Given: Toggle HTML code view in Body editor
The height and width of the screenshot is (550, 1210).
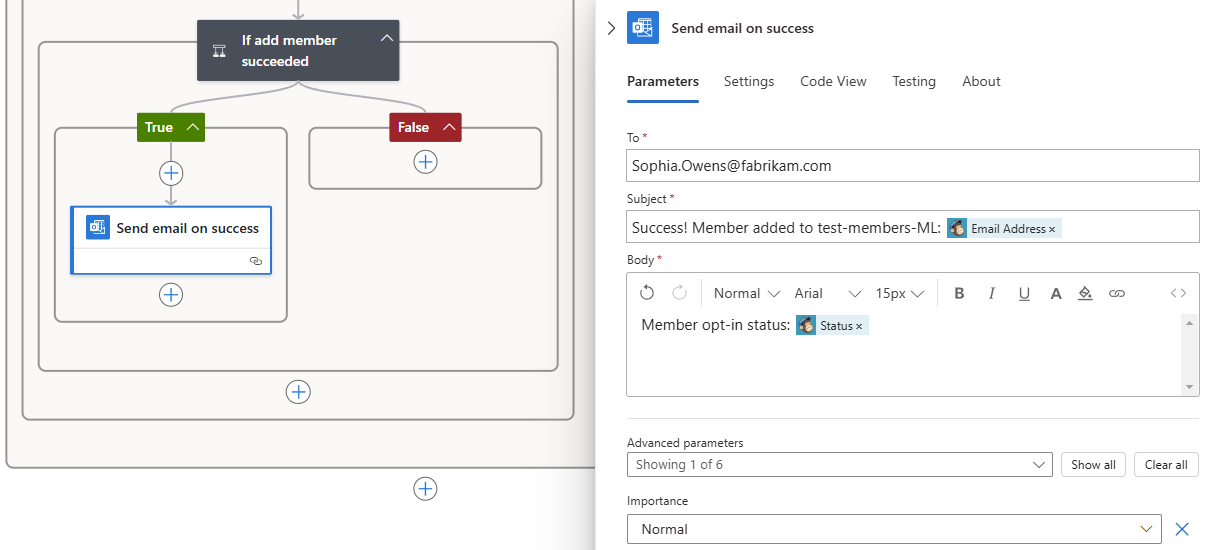Looking at the screenshot, I should pos(1178,293).
